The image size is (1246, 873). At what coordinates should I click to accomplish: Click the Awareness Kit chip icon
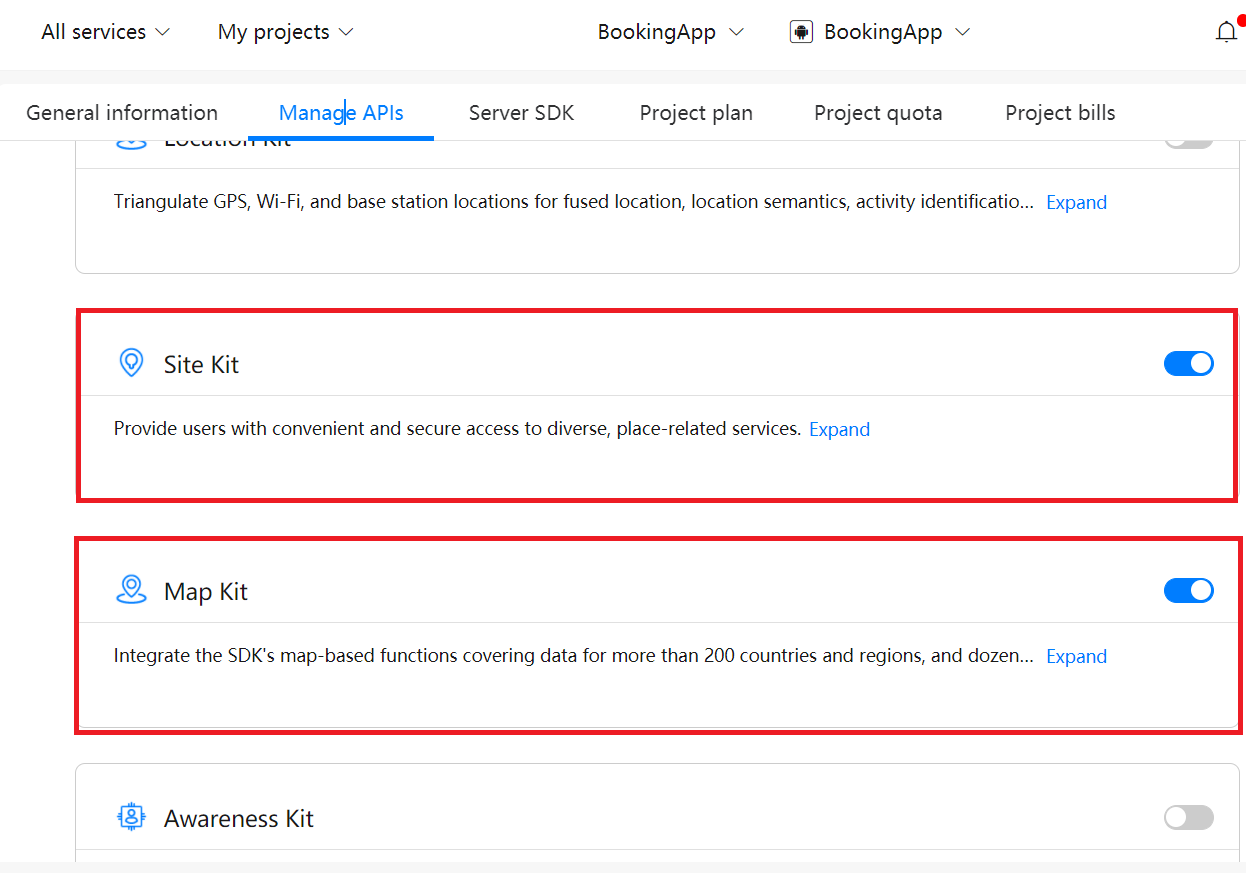tap(131, 817)
